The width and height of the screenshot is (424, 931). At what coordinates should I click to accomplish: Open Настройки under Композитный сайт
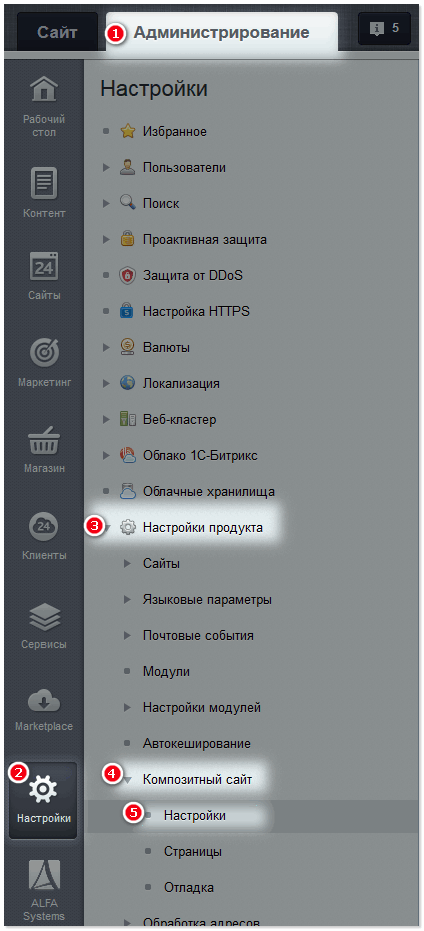195,816
